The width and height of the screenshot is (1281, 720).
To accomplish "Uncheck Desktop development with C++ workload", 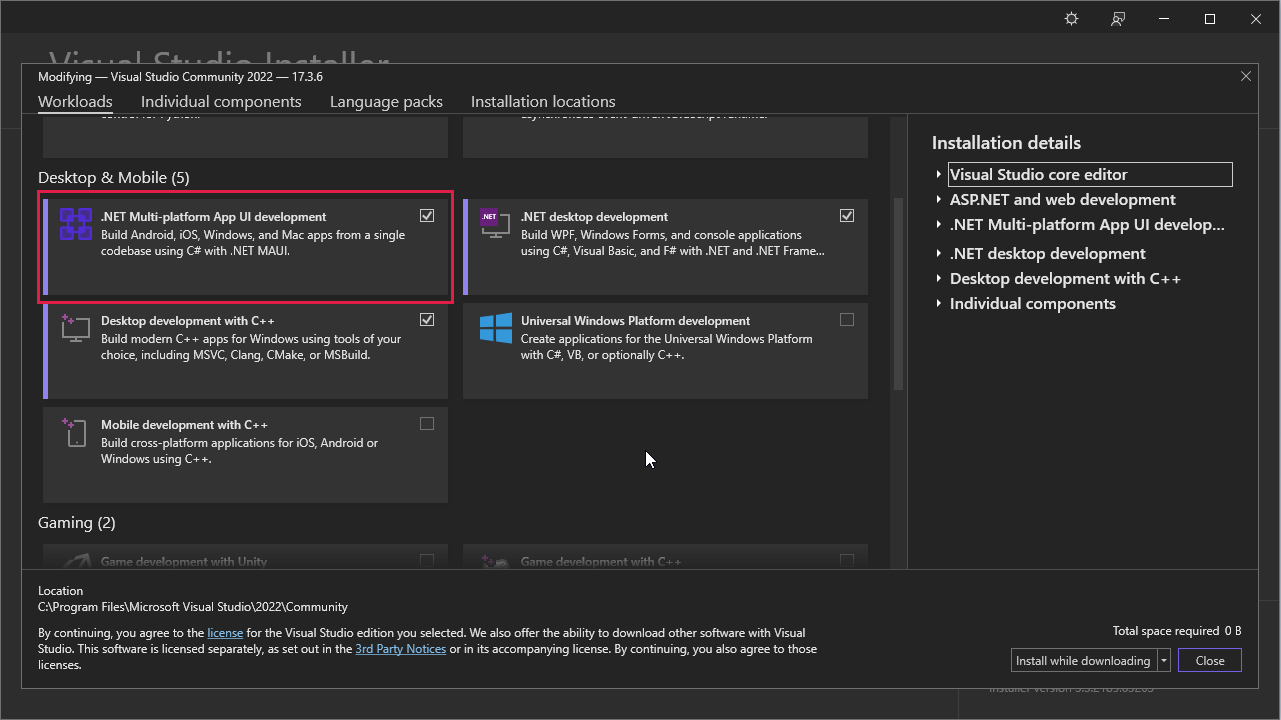I will [x=427, y=320].
